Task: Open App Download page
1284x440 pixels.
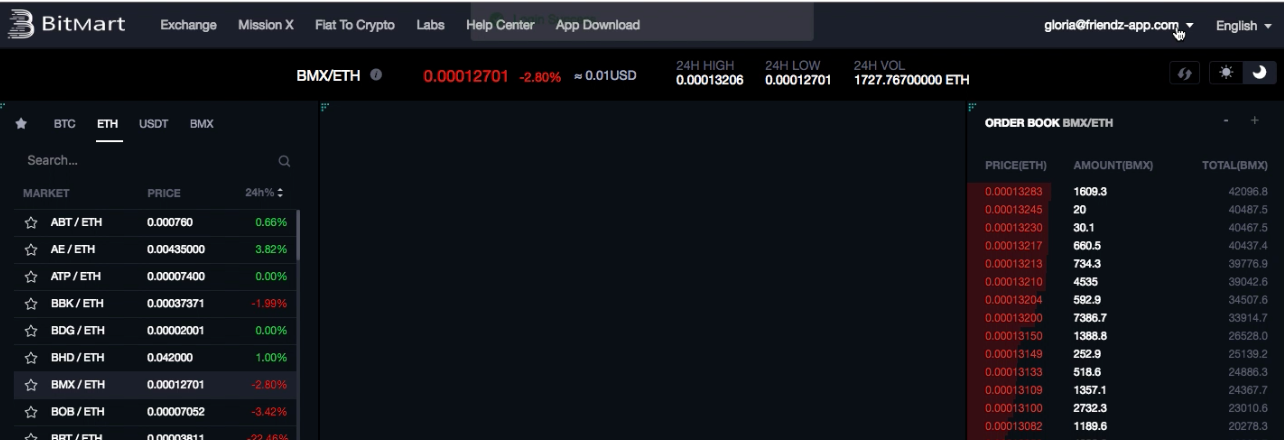Action: point(598,25)
